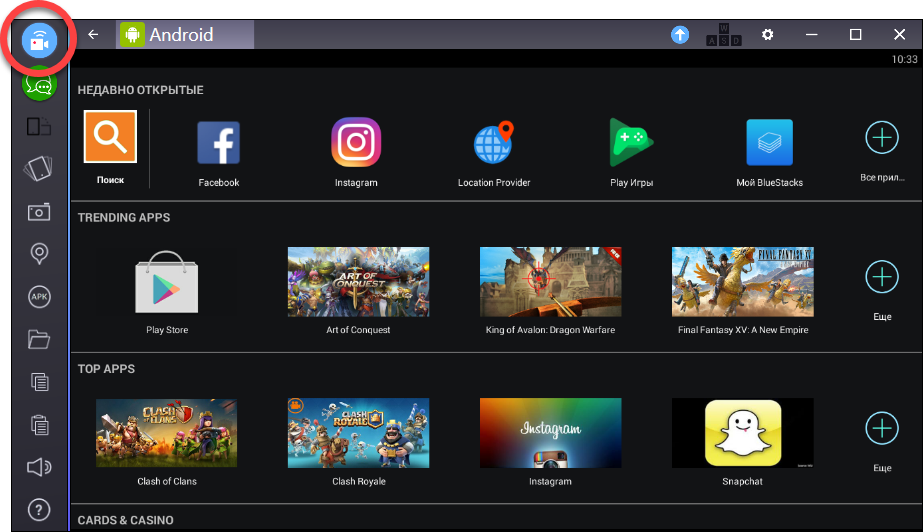923x532 pixels.
Task: Click the blue upload arrow icon
Action: (x=680, y=35)
